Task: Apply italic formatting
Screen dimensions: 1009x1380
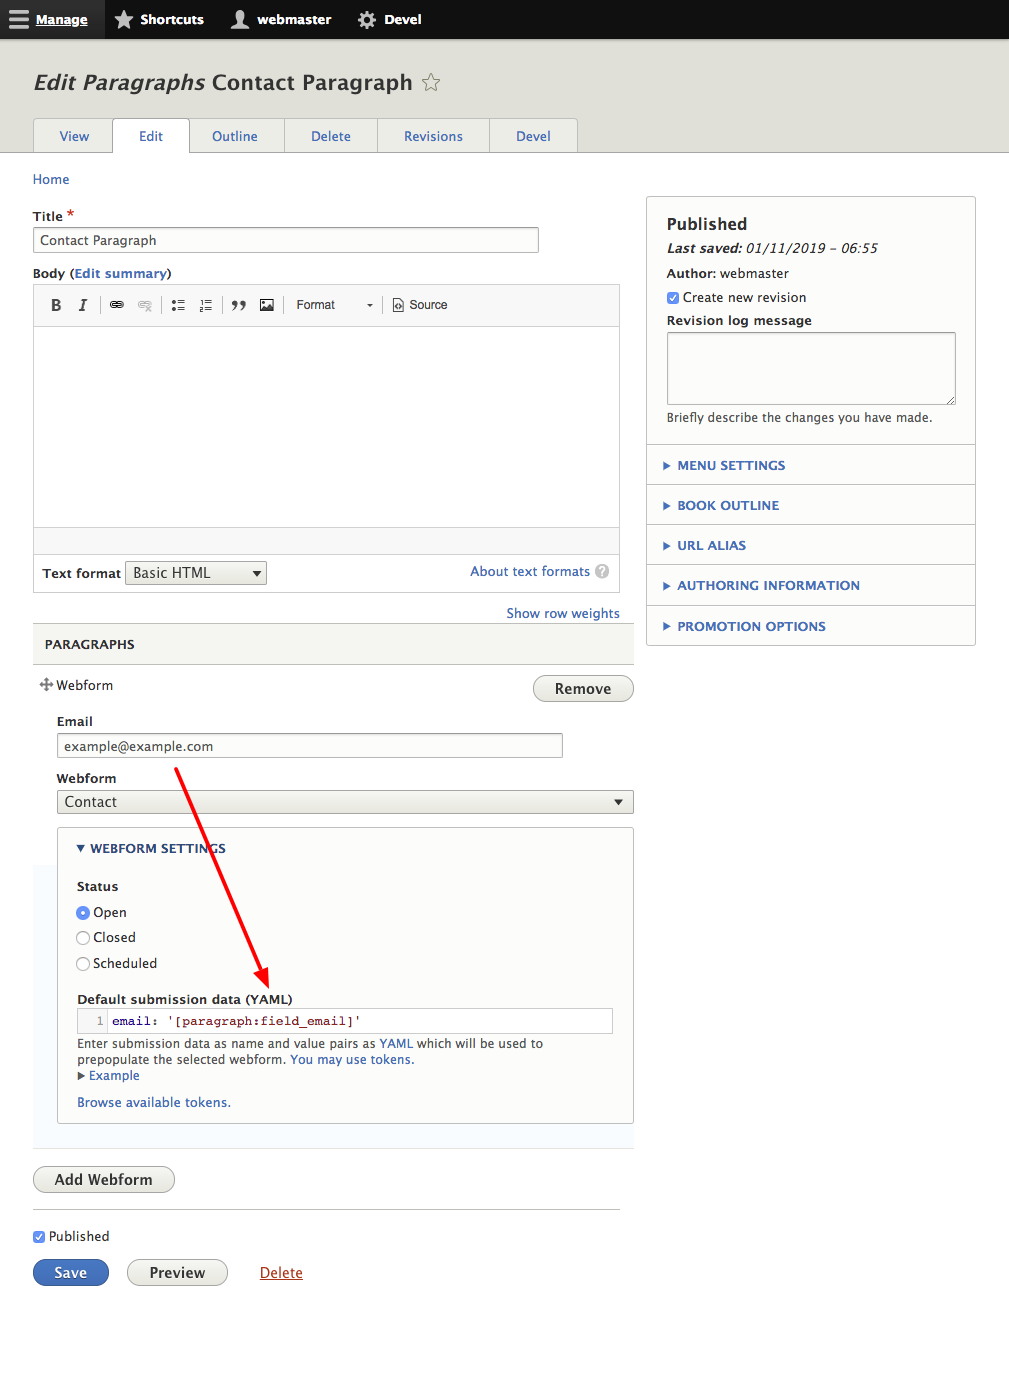Action: click(x=83, y=305)
